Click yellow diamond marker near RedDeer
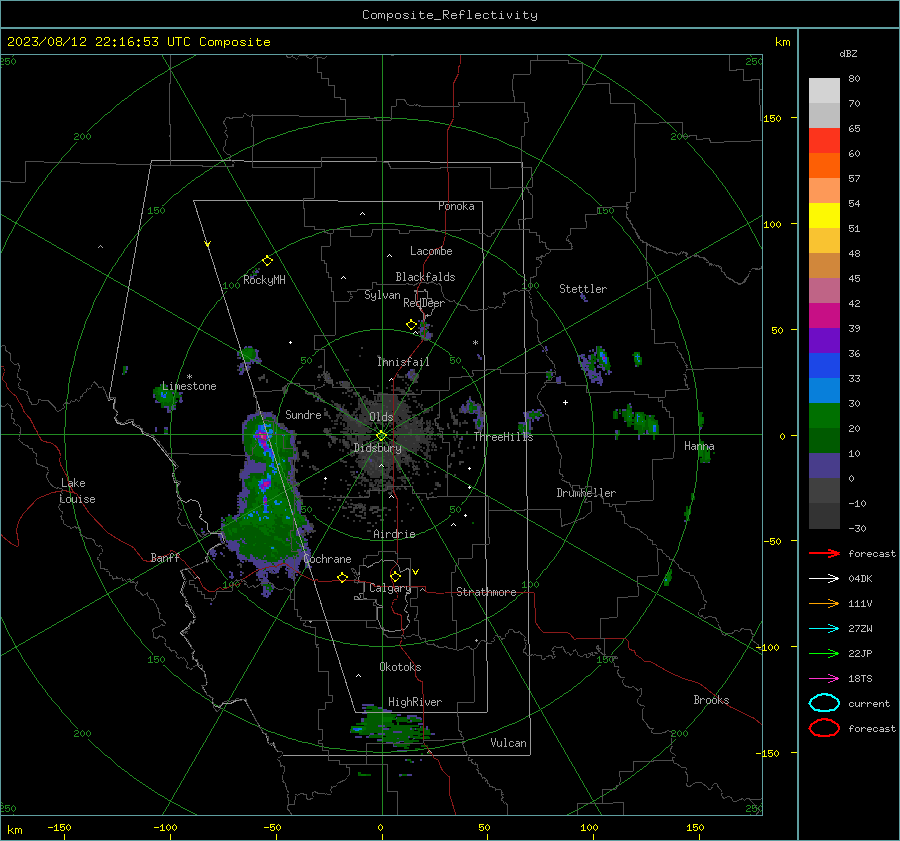This screenshot has width=900, height=841. (412, 325)
